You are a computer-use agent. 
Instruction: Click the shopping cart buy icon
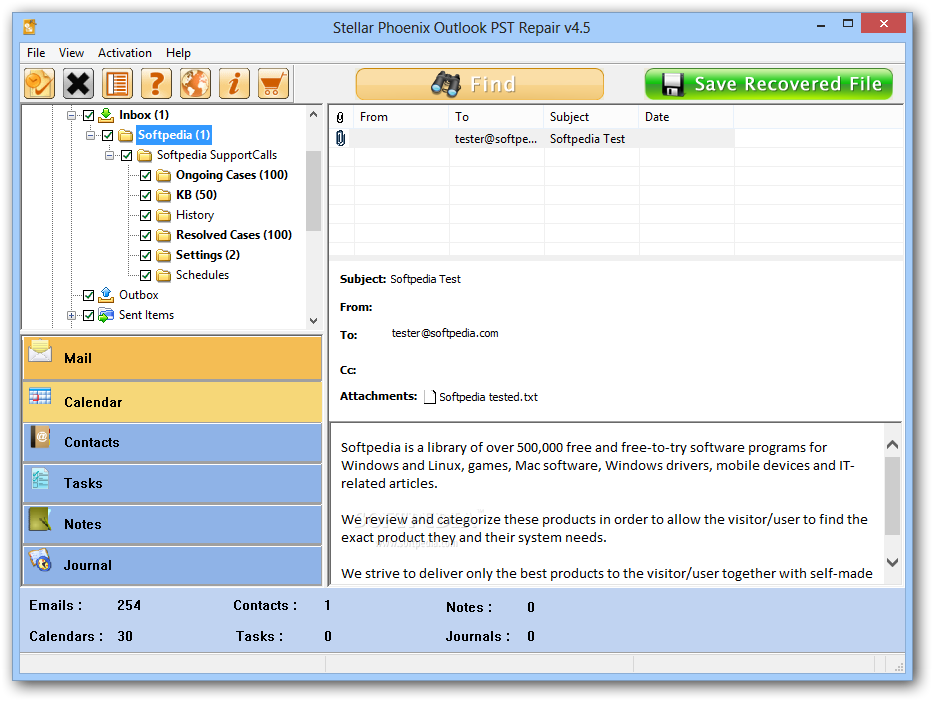point(273,83)
